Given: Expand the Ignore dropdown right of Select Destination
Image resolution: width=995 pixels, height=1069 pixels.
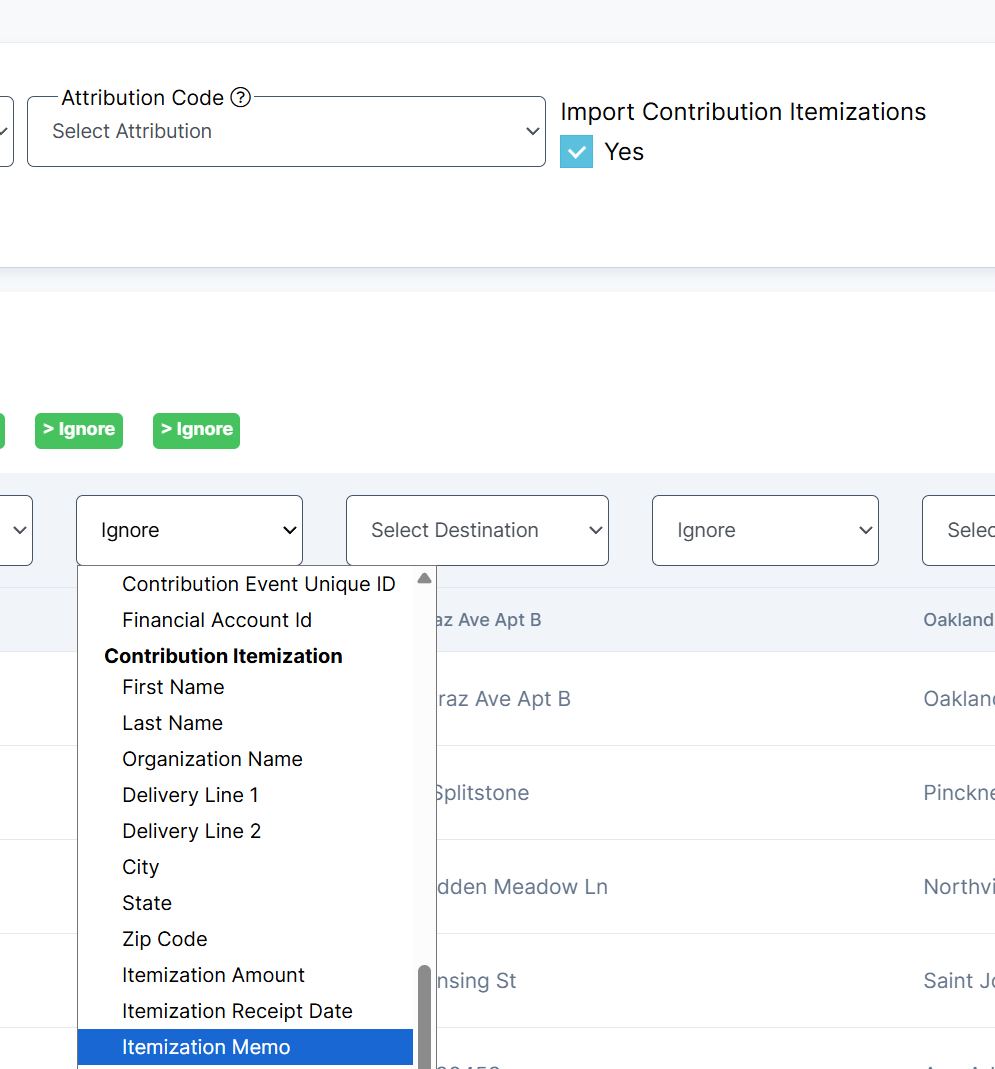Looking at the screenshot, I should click(x=765, y=530).
